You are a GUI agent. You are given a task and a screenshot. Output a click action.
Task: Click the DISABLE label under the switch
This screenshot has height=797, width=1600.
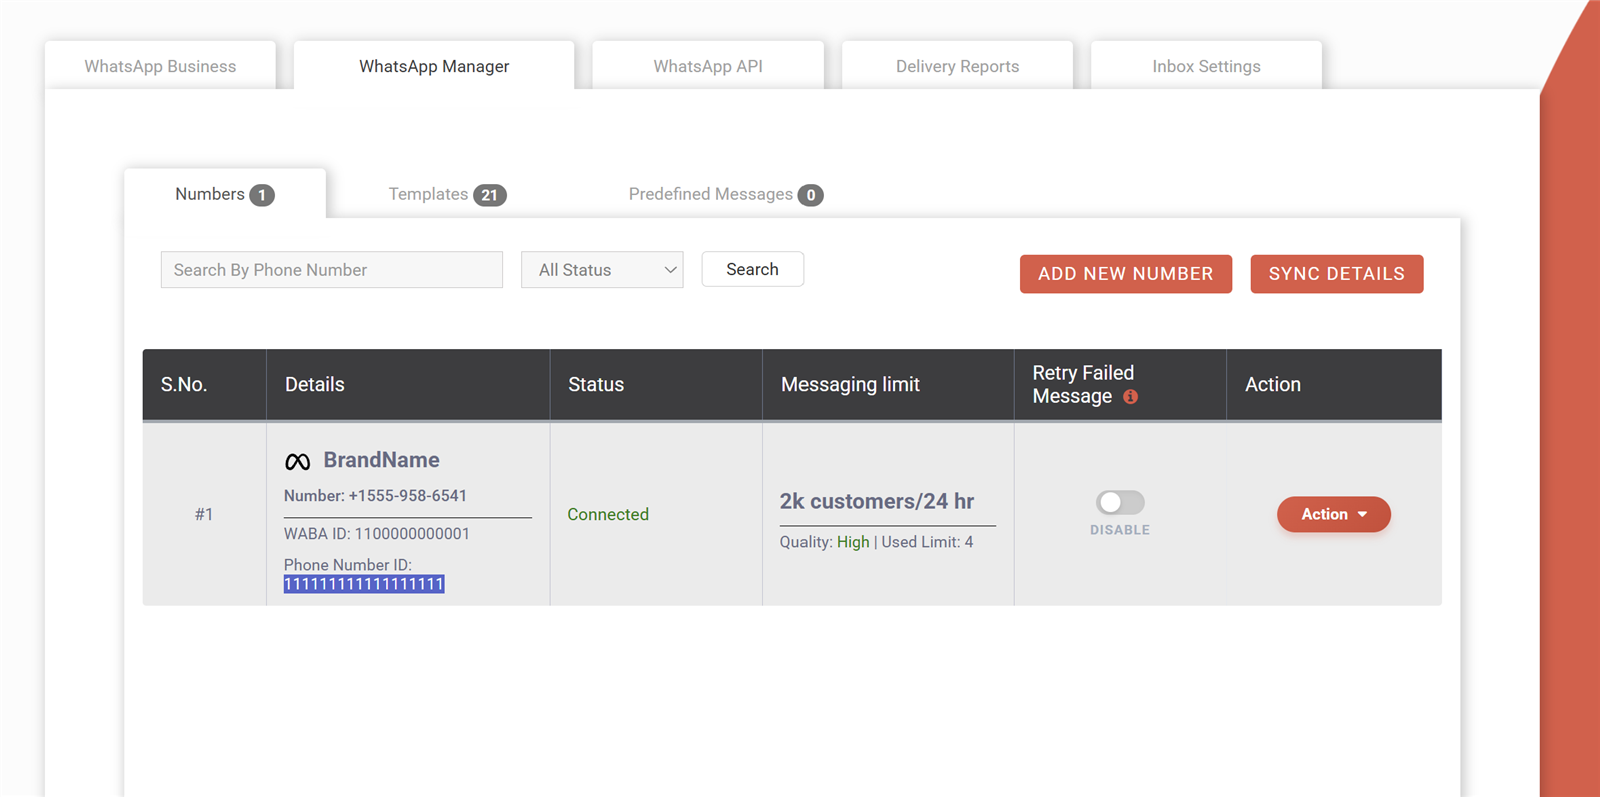click(x=1120, y=530)
